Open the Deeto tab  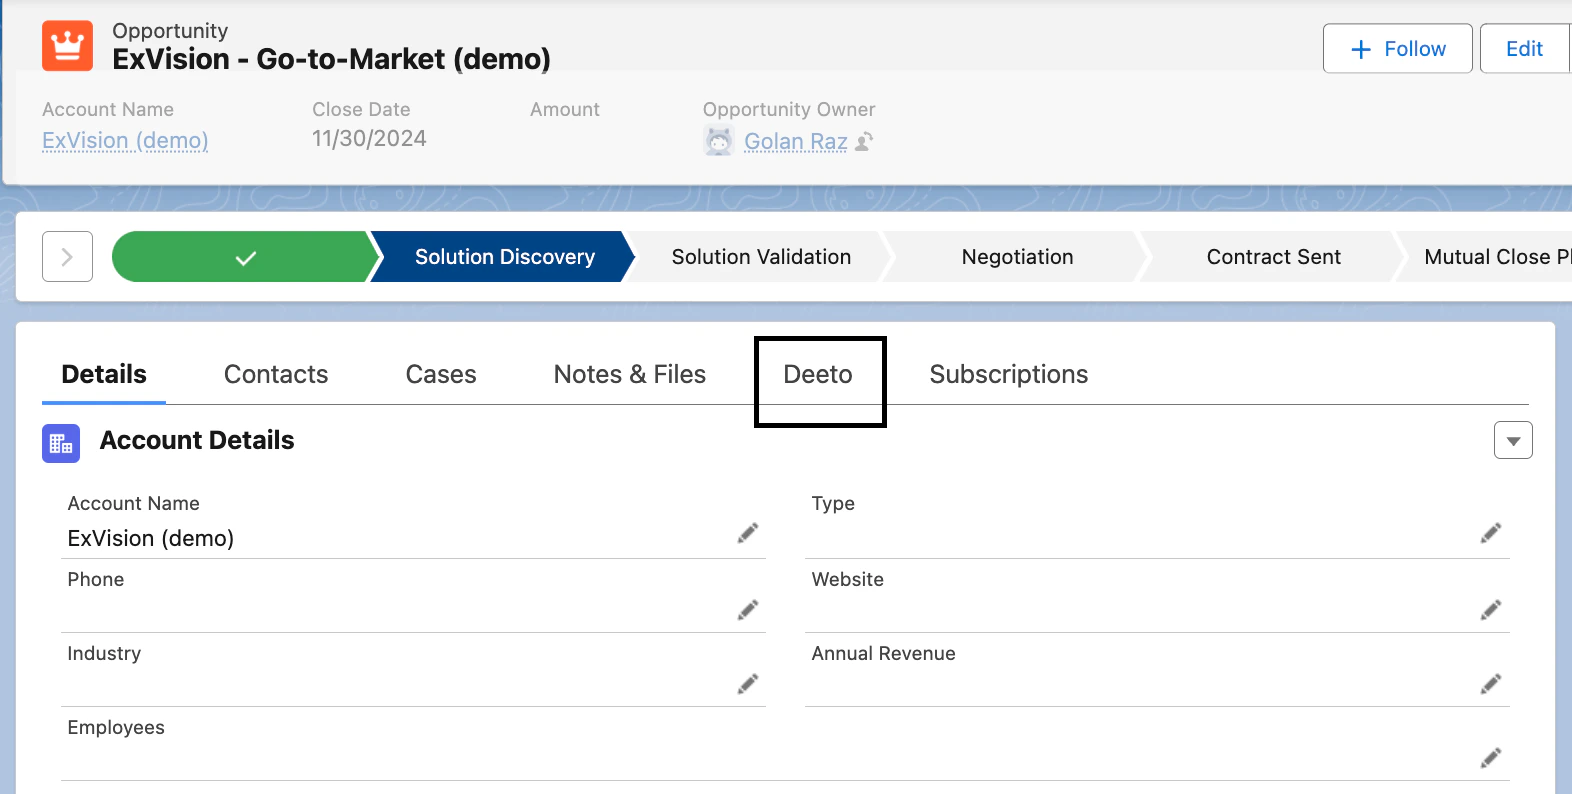click(x=818, y=374)
